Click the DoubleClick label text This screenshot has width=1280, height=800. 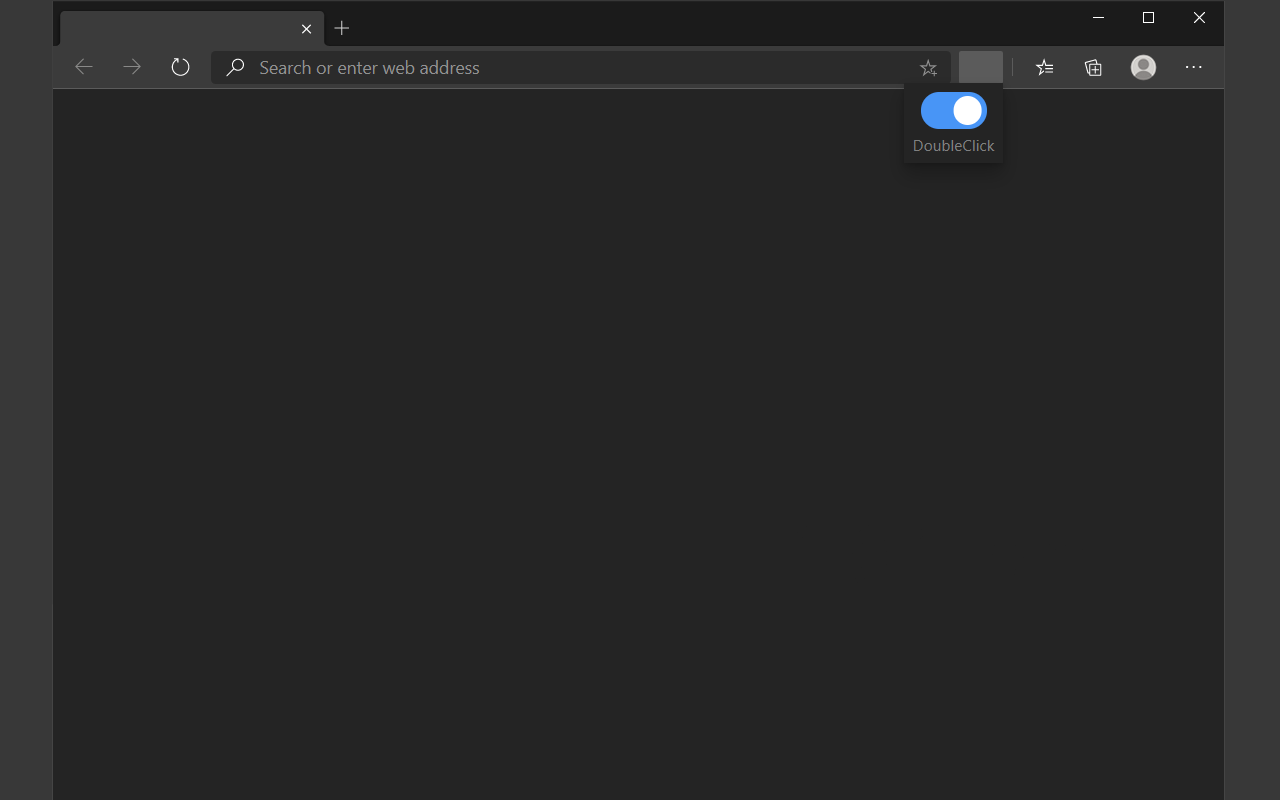954,146
